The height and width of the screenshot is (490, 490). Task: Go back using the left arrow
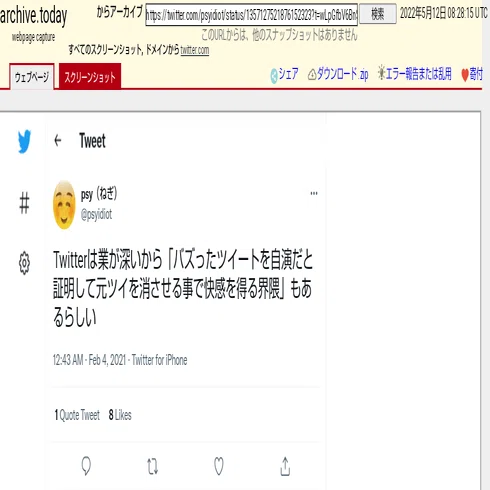58,141
